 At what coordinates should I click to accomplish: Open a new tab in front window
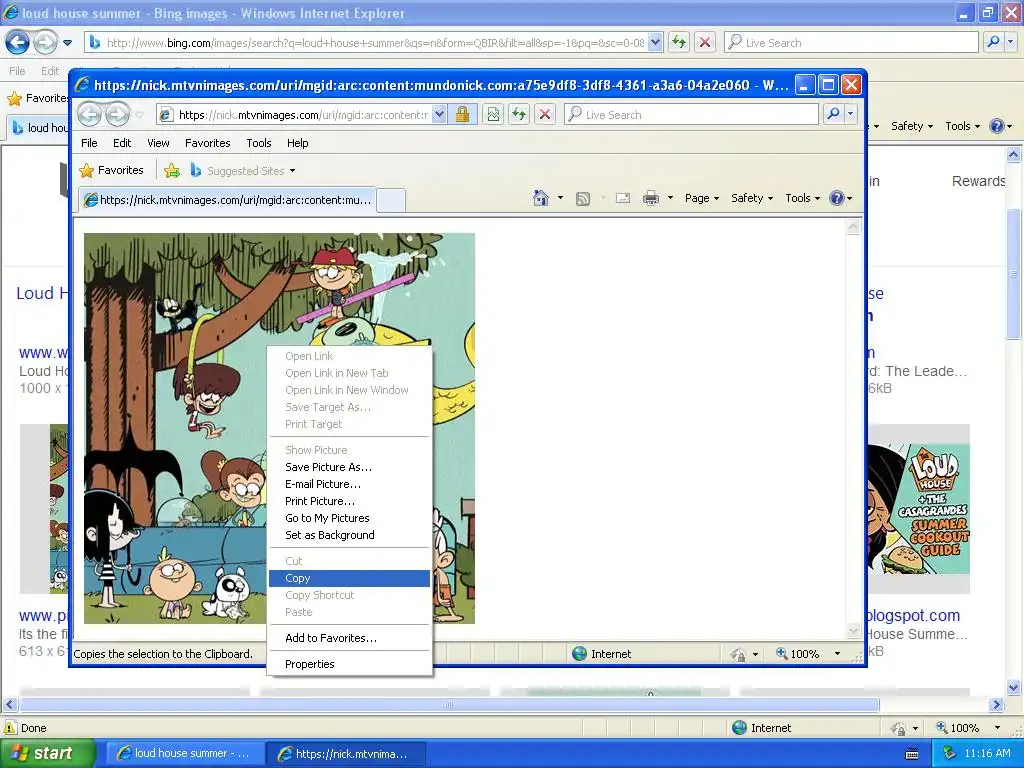pyautogui.click(x=391, y=200)
